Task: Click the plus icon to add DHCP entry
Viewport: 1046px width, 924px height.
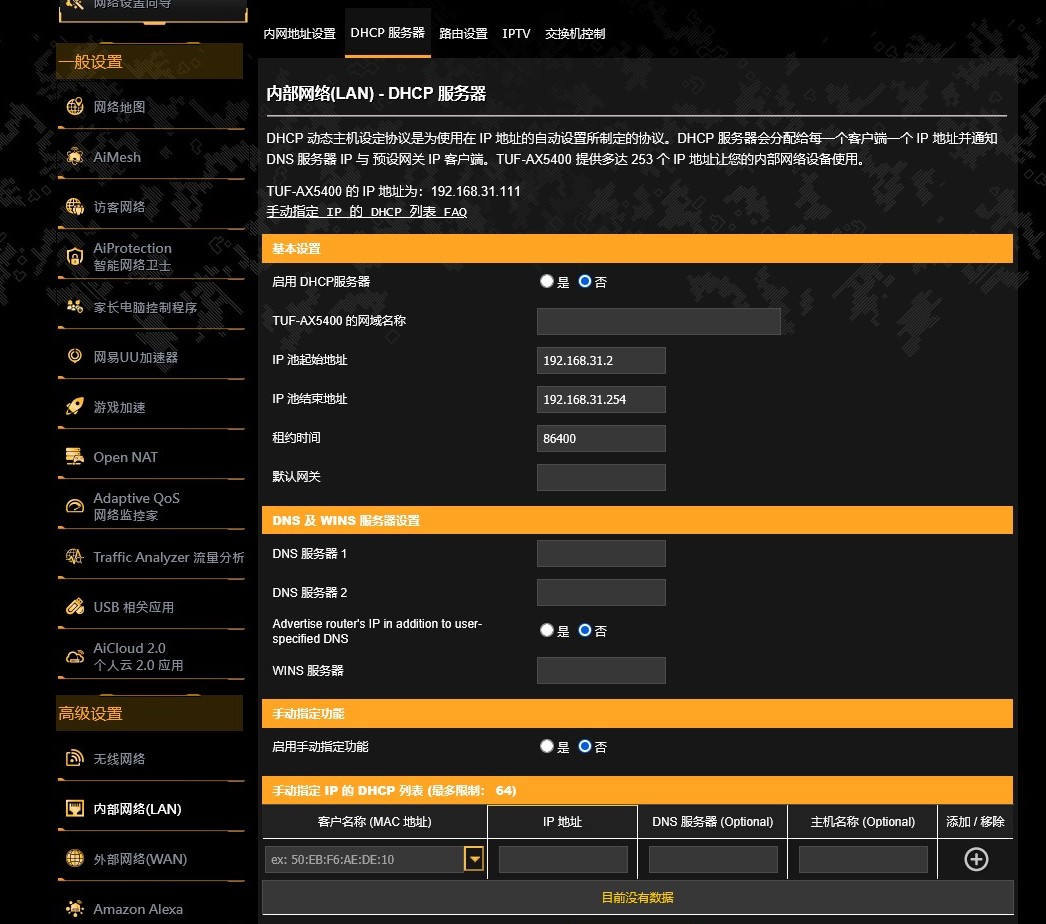Action: coord(975,859)
